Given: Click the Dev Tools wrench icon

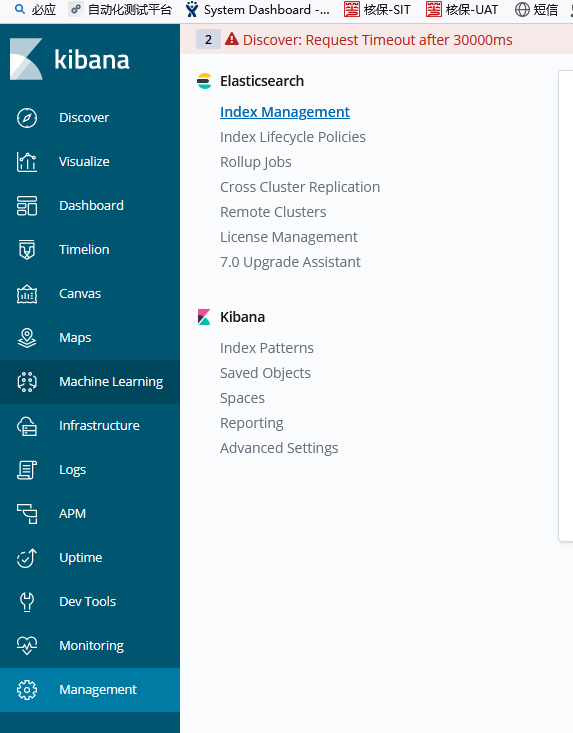Looking at the screenshot, I should point(27,602).
